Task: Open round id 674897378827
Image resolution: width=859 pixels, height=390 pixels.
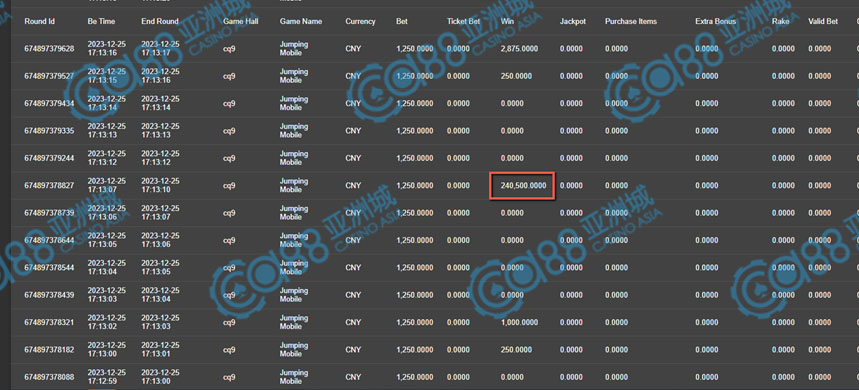Action: tap(49, 186)
